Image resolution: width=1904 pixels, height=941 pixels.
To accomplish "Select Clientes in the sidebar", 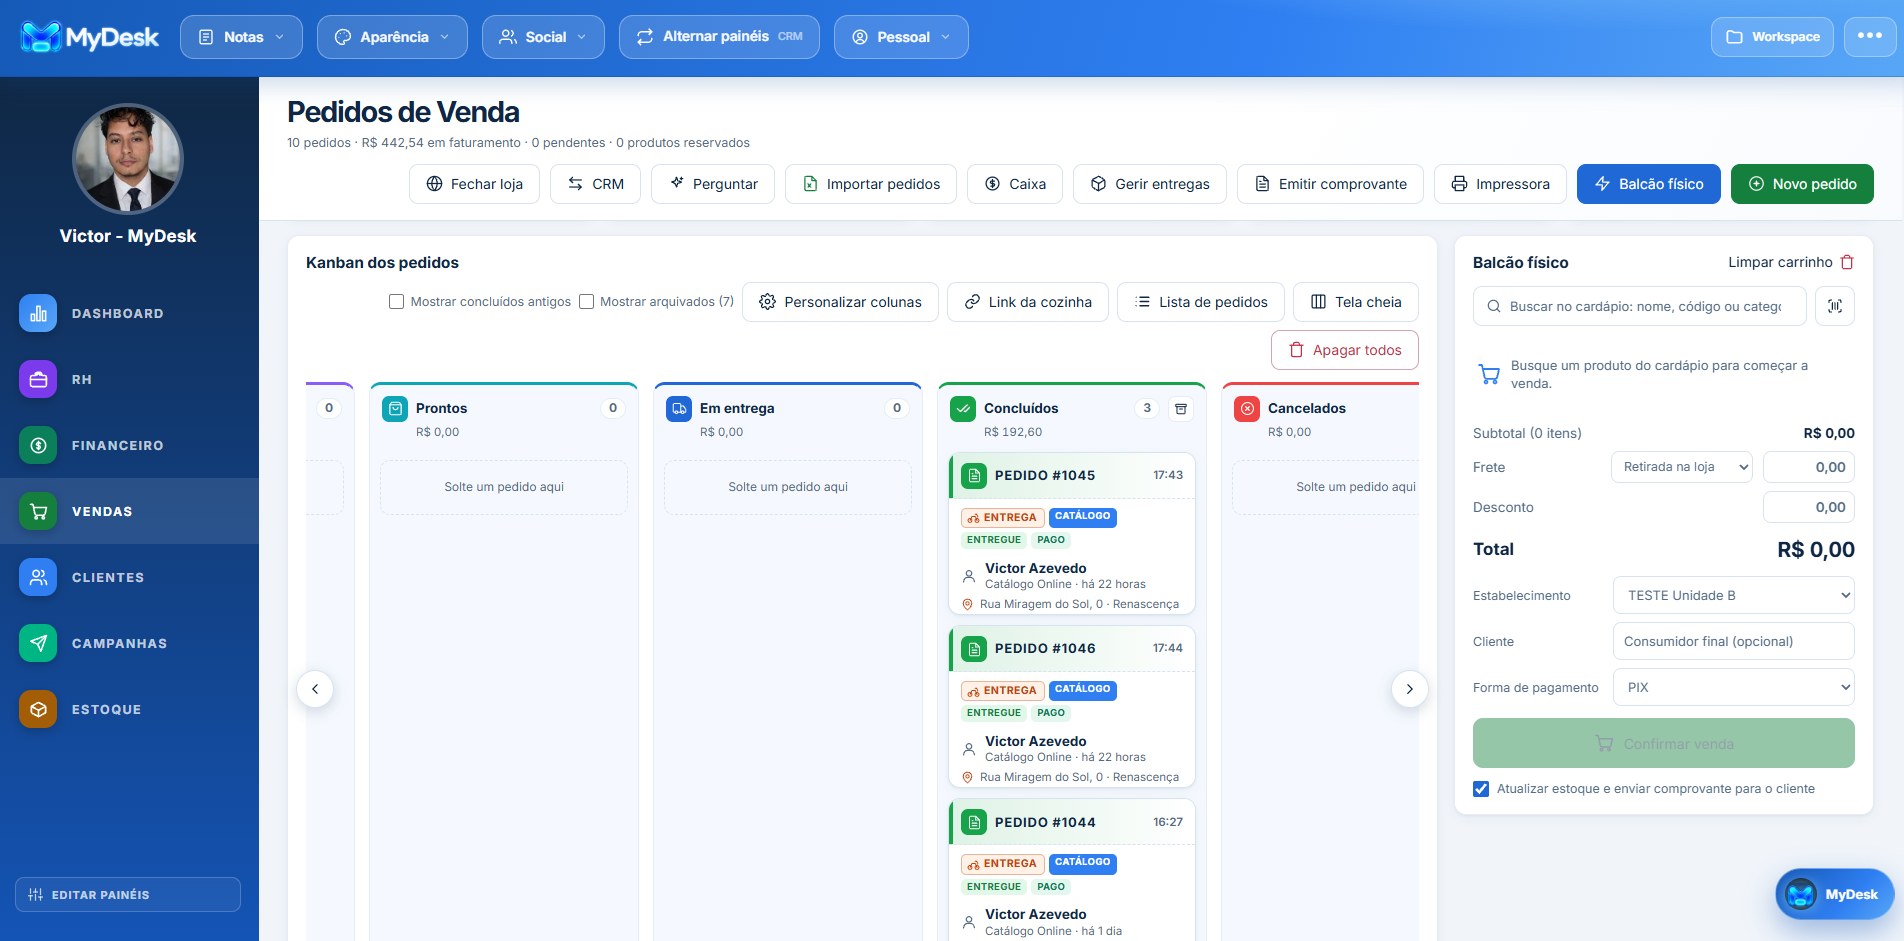I will [x=129, y=577].
